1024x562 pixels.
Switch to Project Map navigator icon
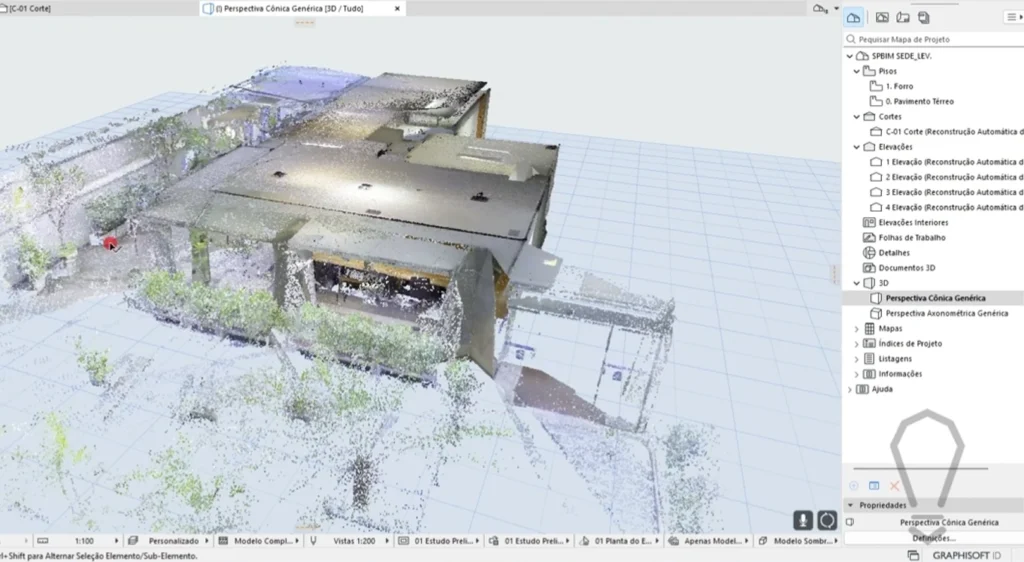pyautogui.click(x=853, y=17)
